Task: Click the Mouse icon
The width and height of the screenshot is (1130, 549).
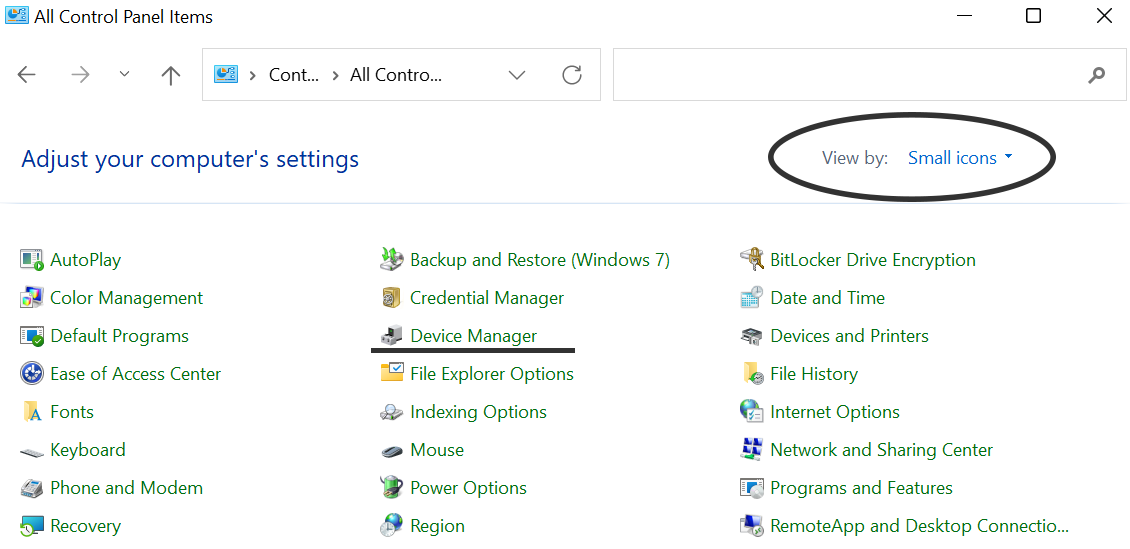Action: pos(391,451)
